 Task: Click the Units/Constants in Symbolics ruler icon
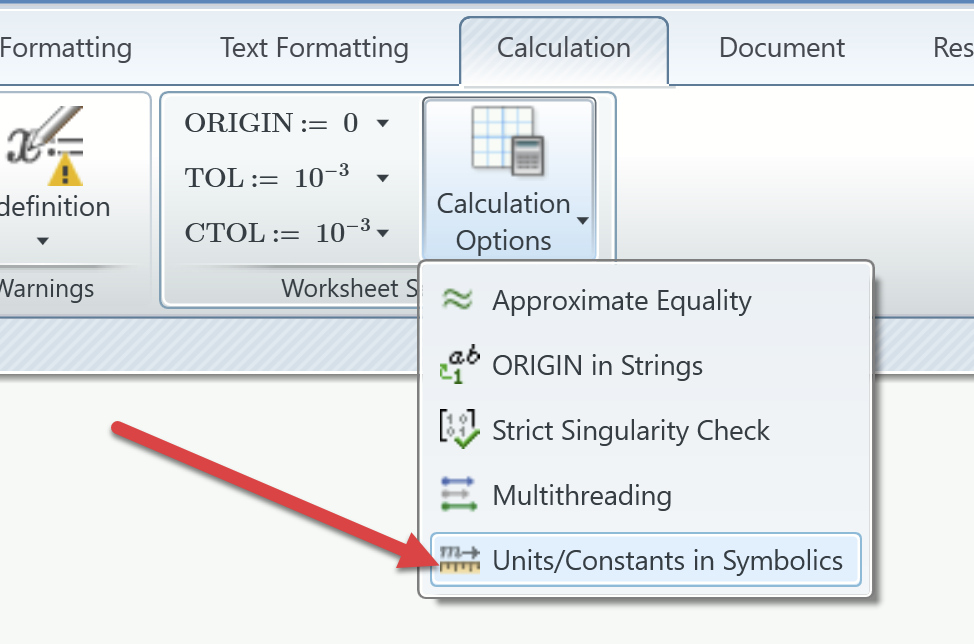pyautogui.click(x=459, y=560)
